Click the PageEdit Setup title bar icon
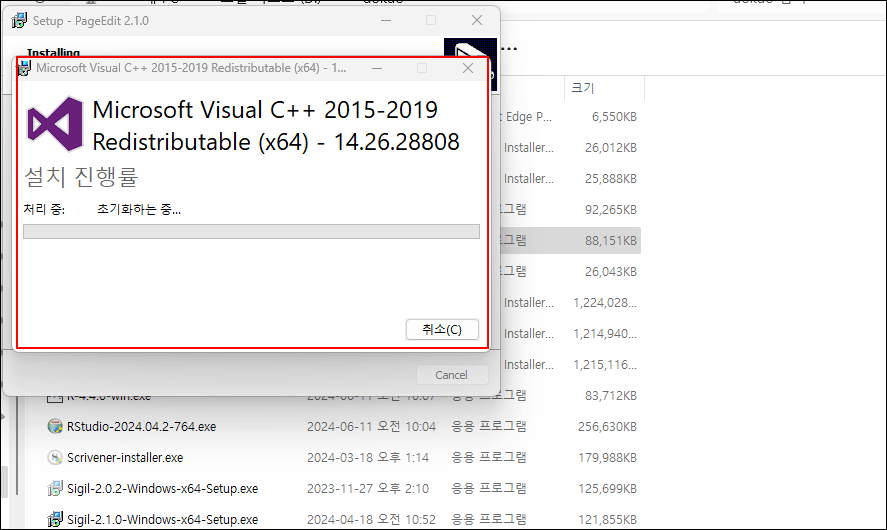 coord(19,20)
